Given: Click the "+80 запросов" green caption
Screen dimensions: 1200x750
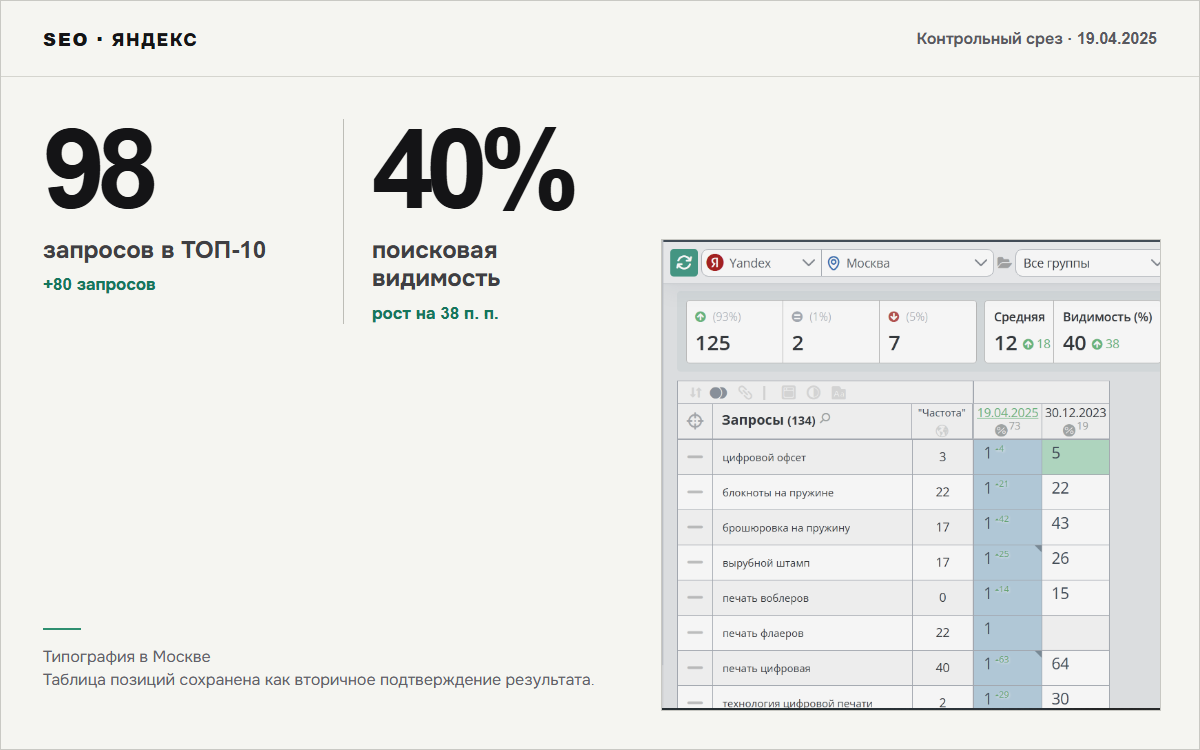Looking at the screenshot, I should coord(99,284).
